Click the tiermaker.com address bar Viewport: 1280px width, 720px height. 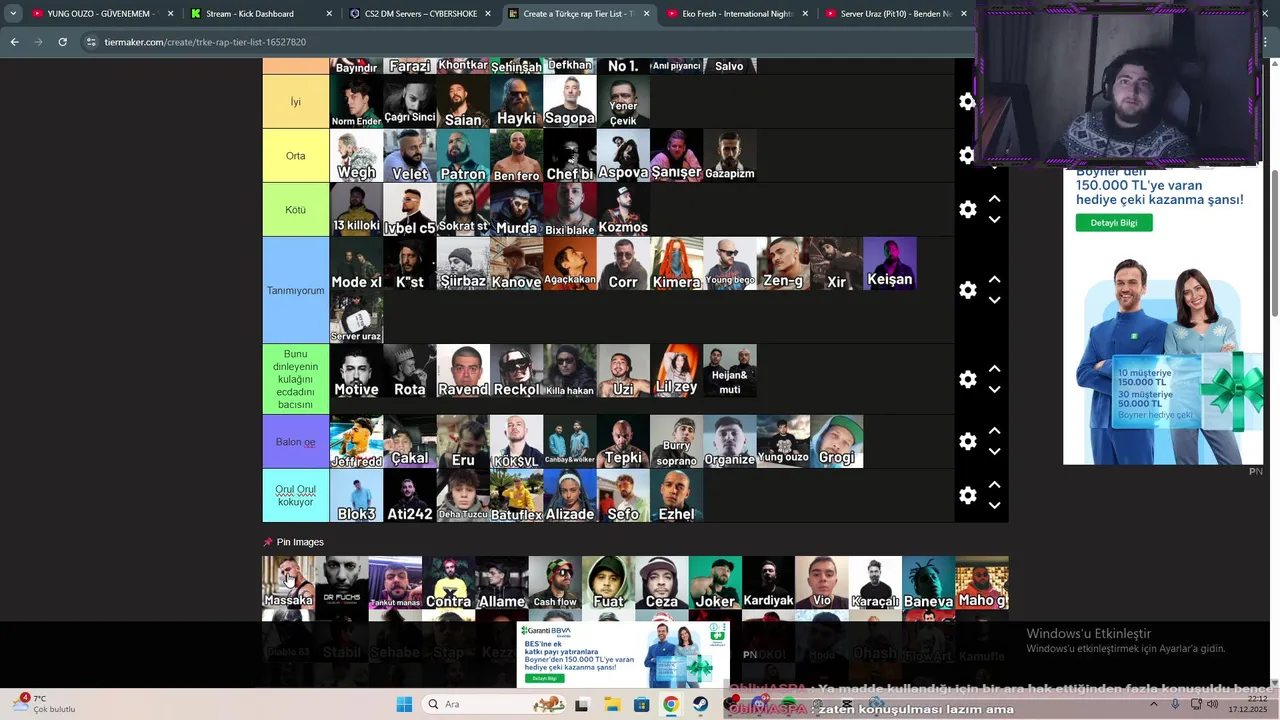point(520,42)
